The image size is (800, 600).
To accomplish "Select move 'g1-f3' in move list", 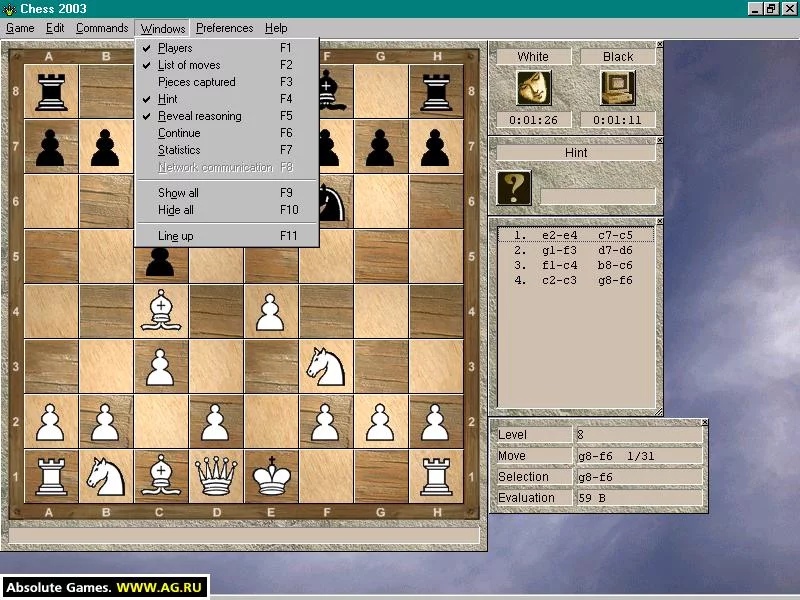I will (x=560, y=251).
